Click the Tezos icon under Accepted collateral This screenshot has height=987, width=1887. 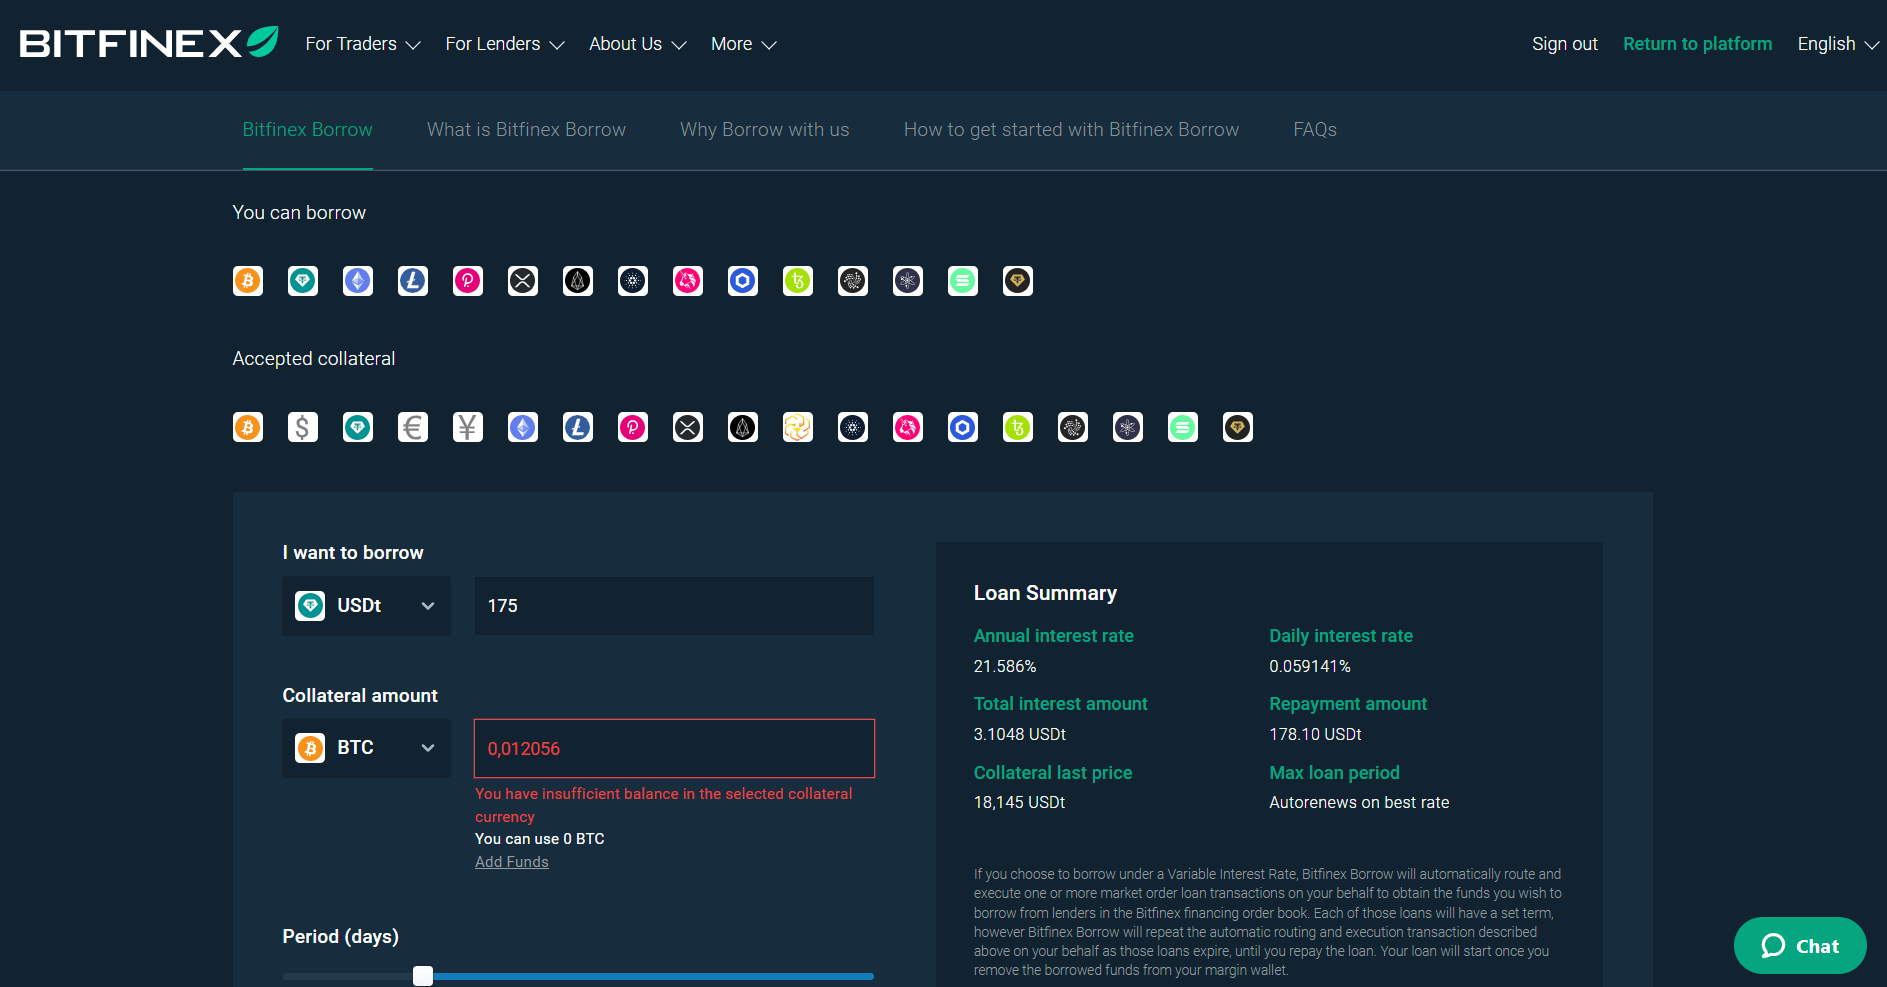(1018, 428)
